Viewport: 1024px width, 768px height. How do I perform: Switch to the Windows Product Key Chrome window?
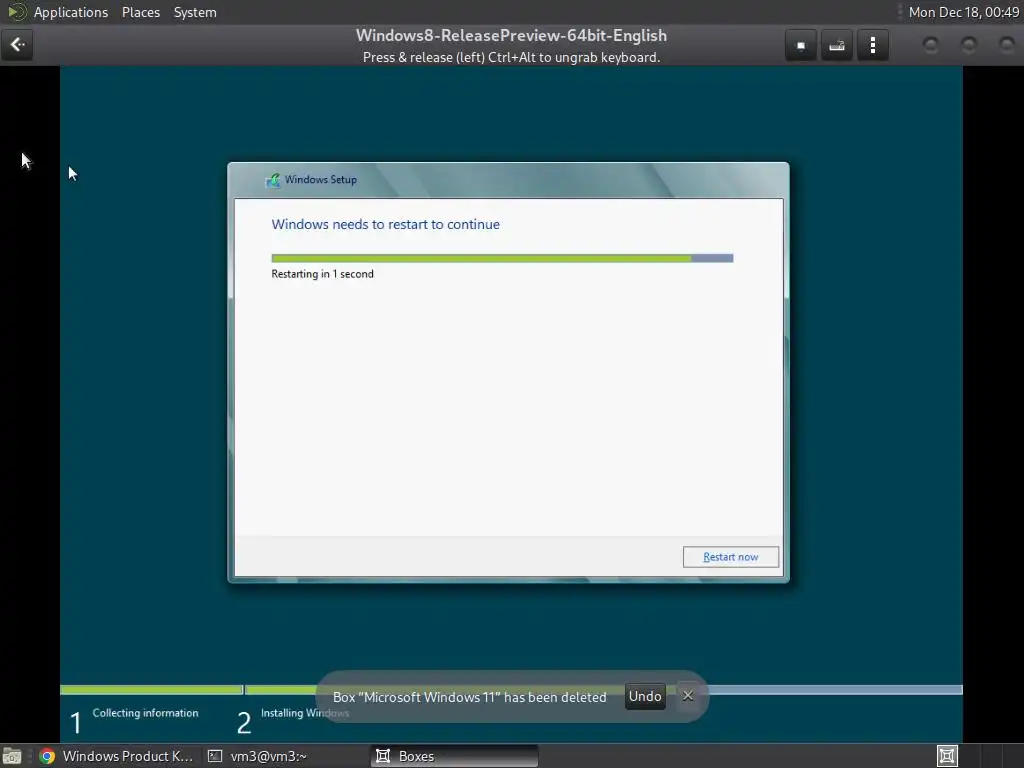116,756
